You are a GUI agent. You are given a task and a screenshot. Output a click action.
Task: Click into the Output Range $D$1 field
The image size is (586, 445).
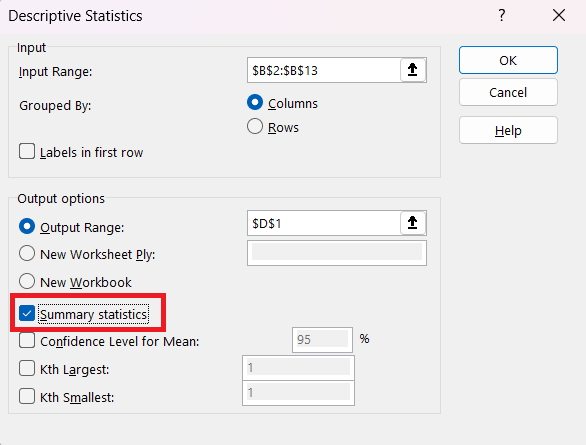324,223
